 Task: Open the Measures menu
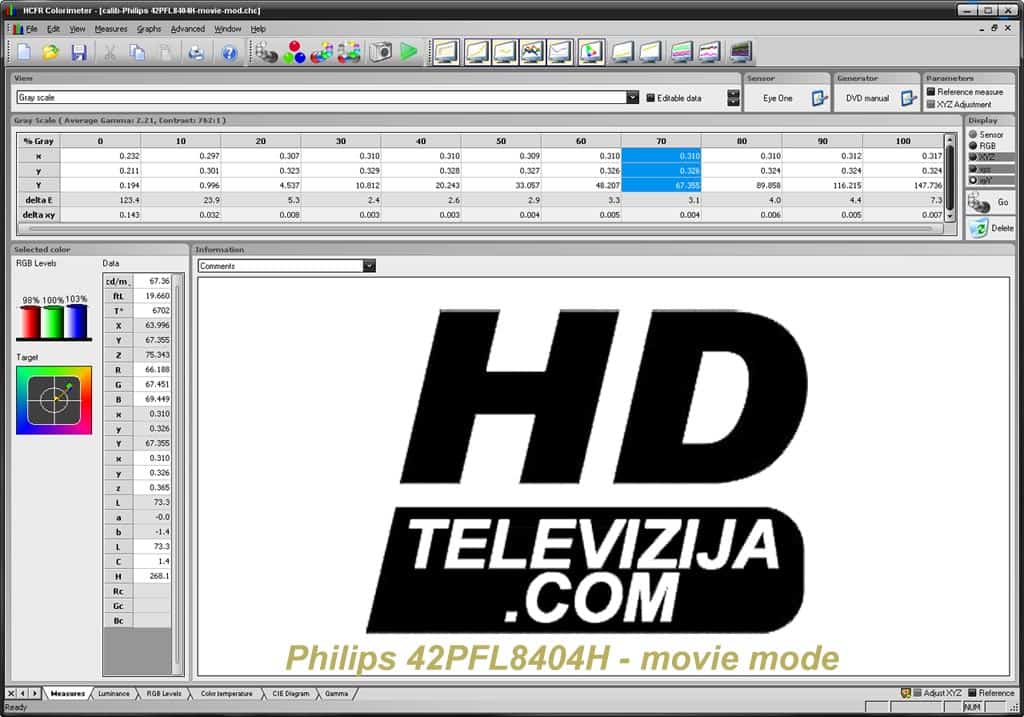[111, 29]
